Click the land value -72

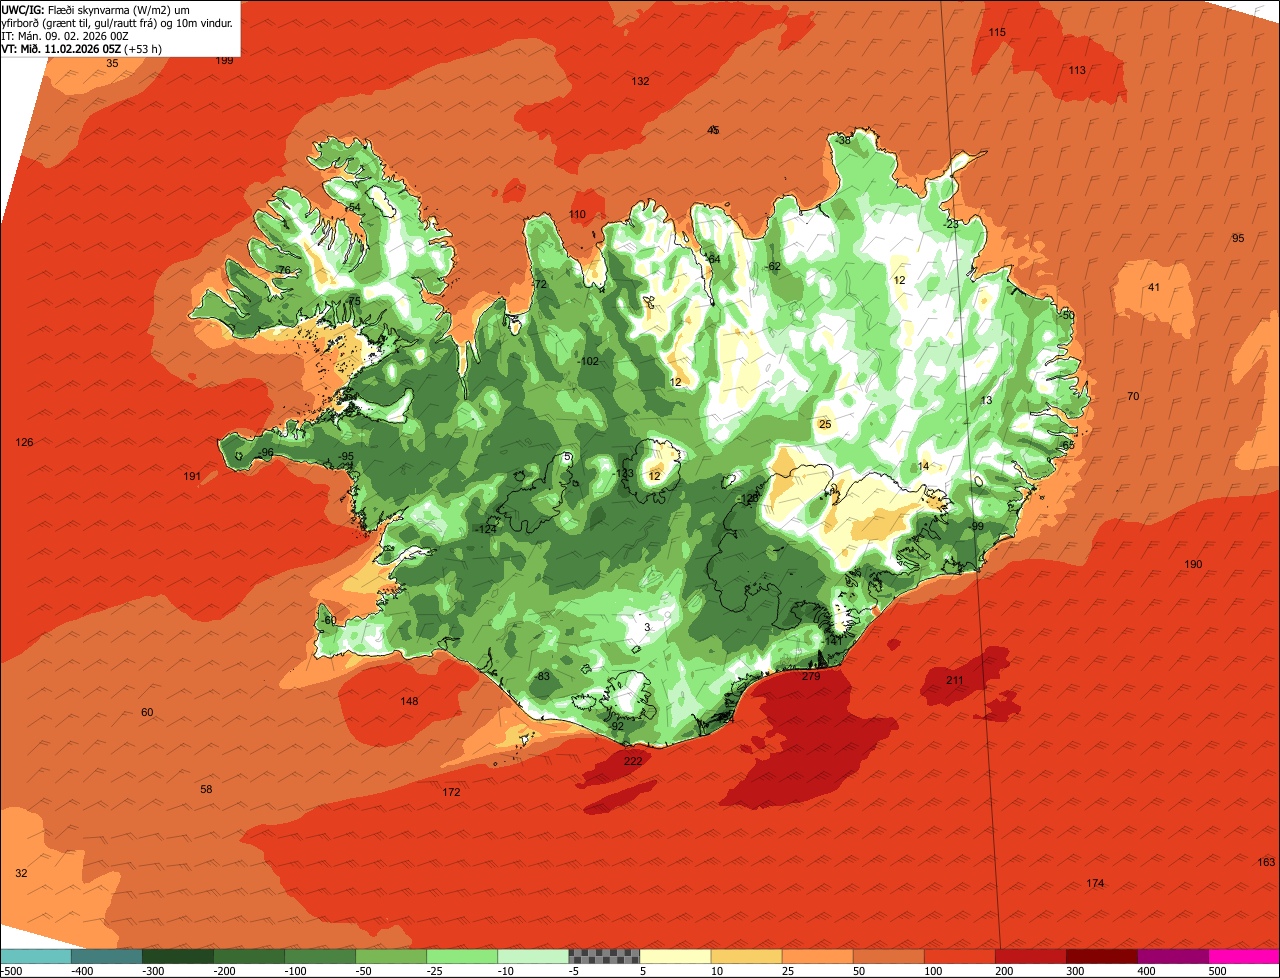[x=539, y=284]
